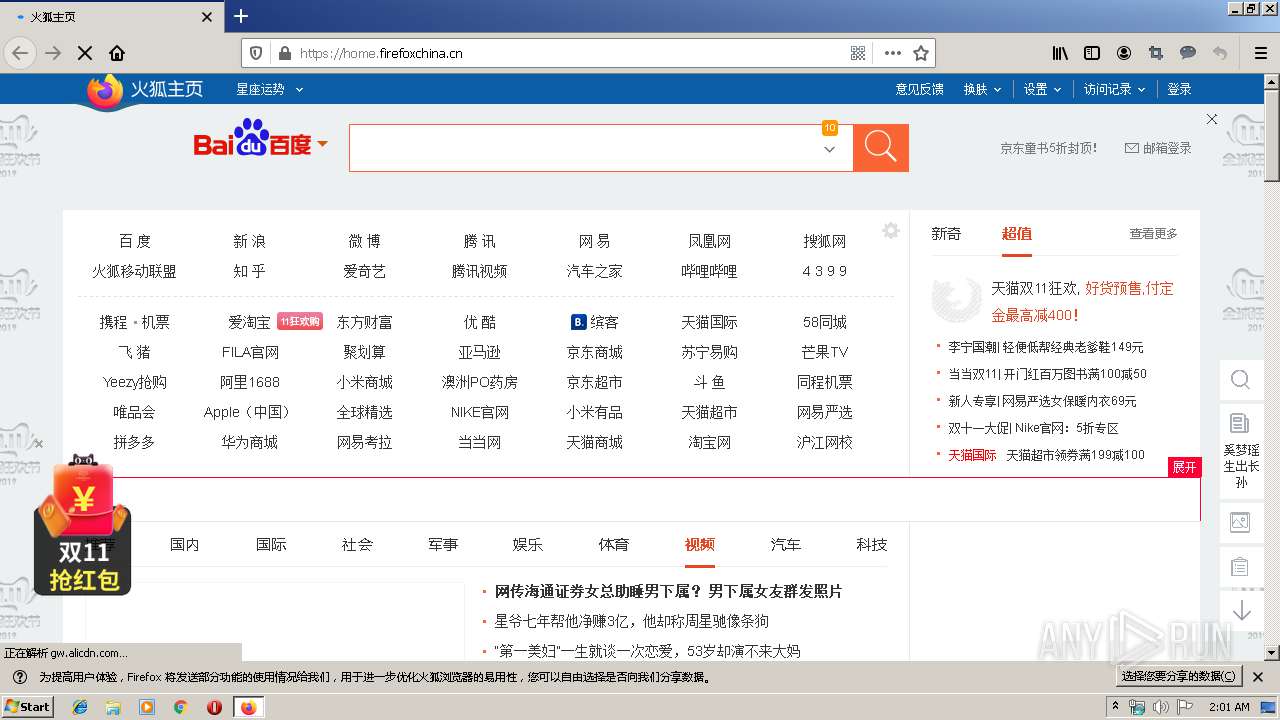Open page actions three-dot menu
The image size is (1280, 720).
tap(892, 53)
